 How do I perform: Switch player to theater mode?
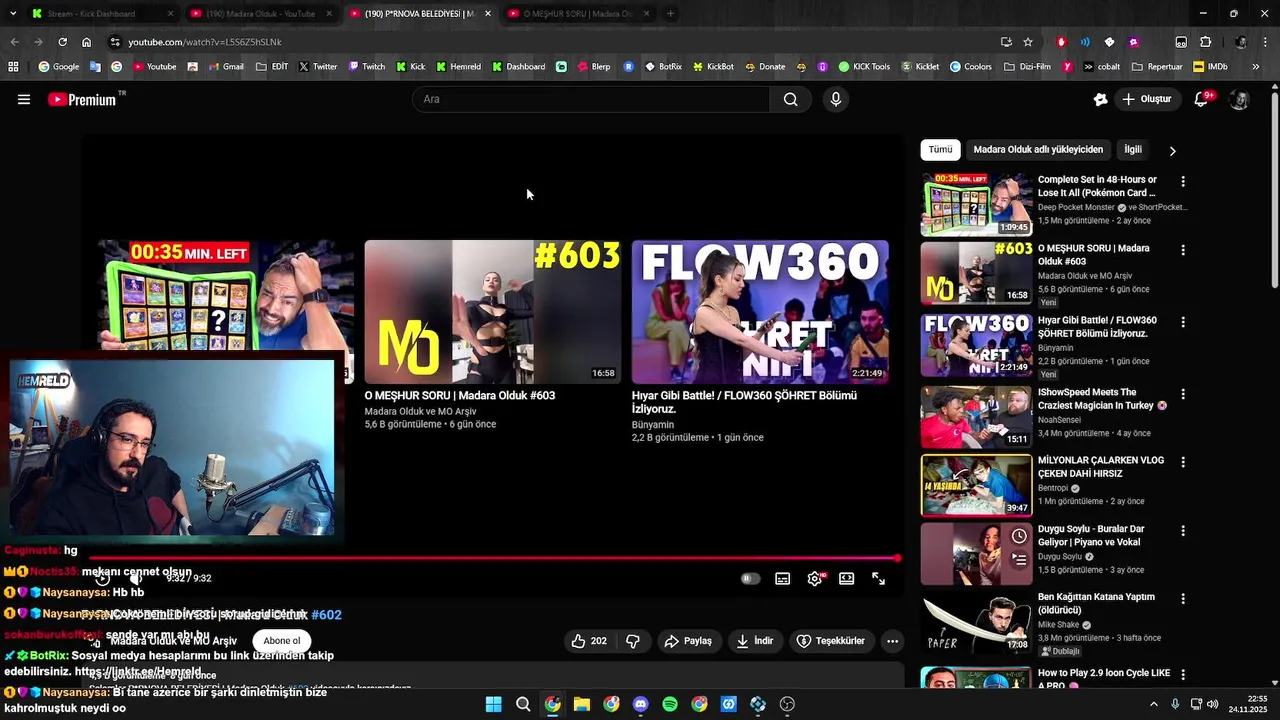[x=846, y=578]
